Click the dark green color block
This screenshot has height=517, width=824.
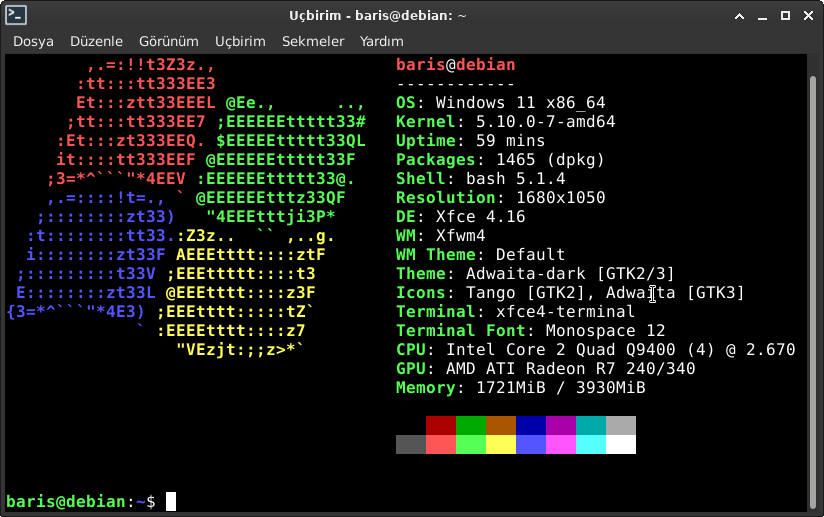coord(471,426)
